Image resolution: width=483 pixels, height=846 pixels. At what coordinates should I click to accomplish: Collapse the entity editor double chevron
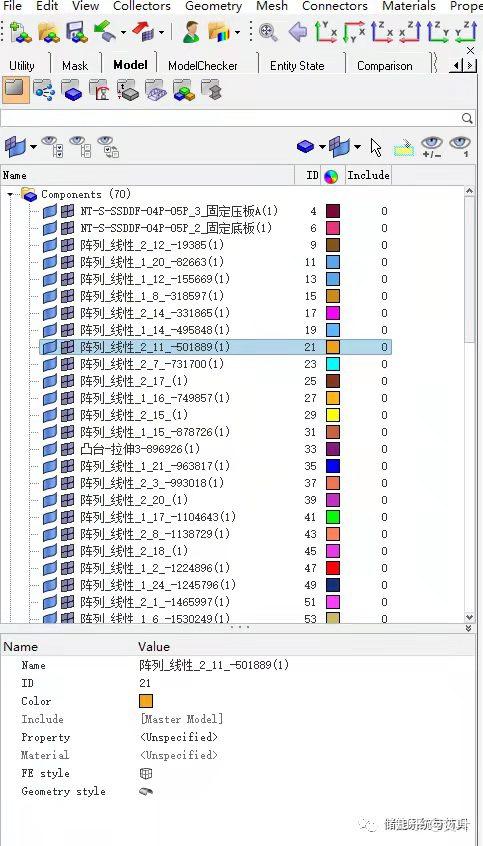468,629
